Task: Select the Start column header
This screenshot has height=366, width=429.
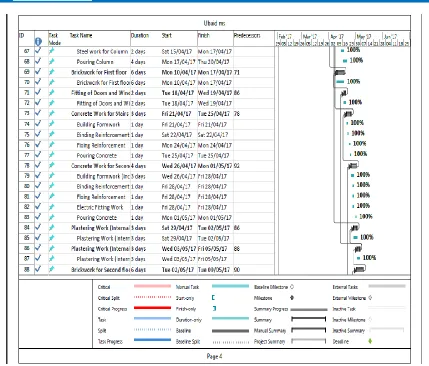Action: tap(167, 35)
